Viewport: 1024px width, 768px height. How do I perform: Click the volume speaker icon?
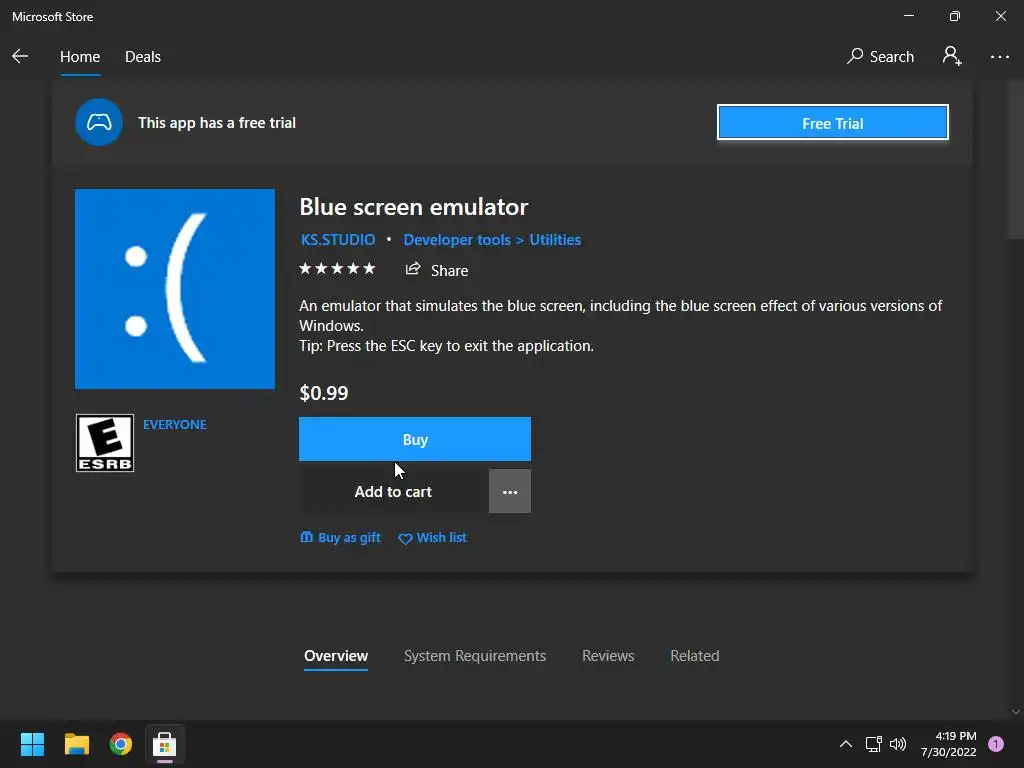click(x=898, y=744)
